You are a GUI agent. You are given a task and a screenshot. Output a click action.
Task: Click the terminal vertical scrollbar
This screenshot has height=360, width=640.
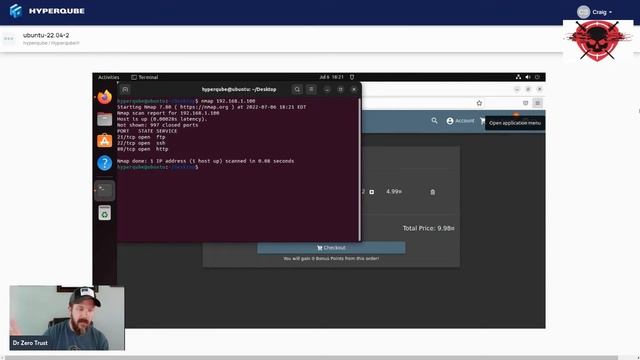360,169
